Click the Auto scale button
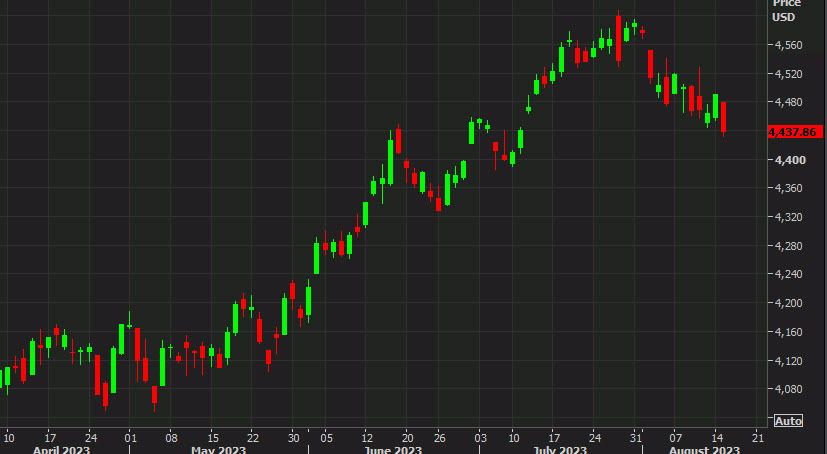The width and height of the screenshot is (827, 454). (788, 421)
